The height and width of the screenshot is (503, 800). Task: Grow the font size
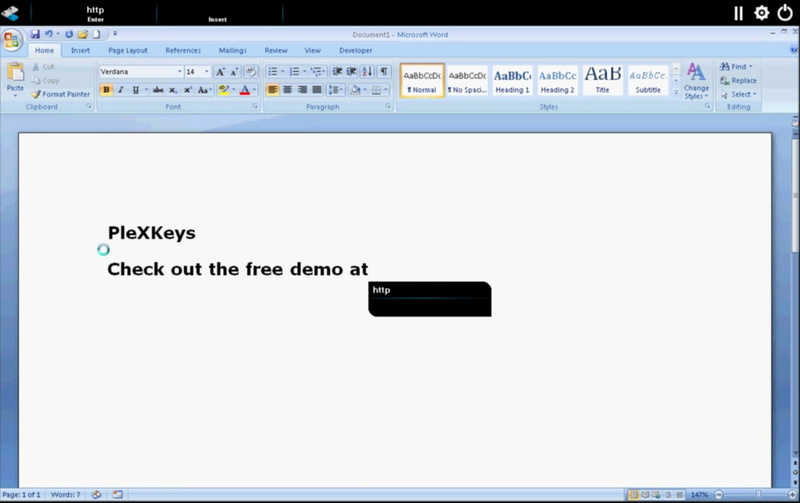click(x=220, y=72)
